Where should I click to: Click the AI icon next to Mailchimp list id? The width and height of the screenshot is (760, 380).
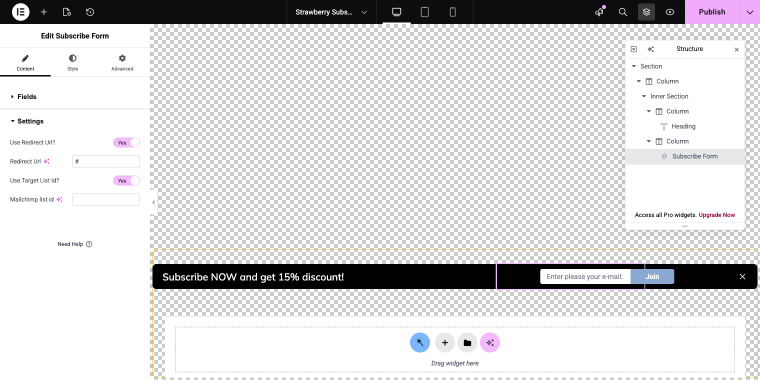[59, 199]
